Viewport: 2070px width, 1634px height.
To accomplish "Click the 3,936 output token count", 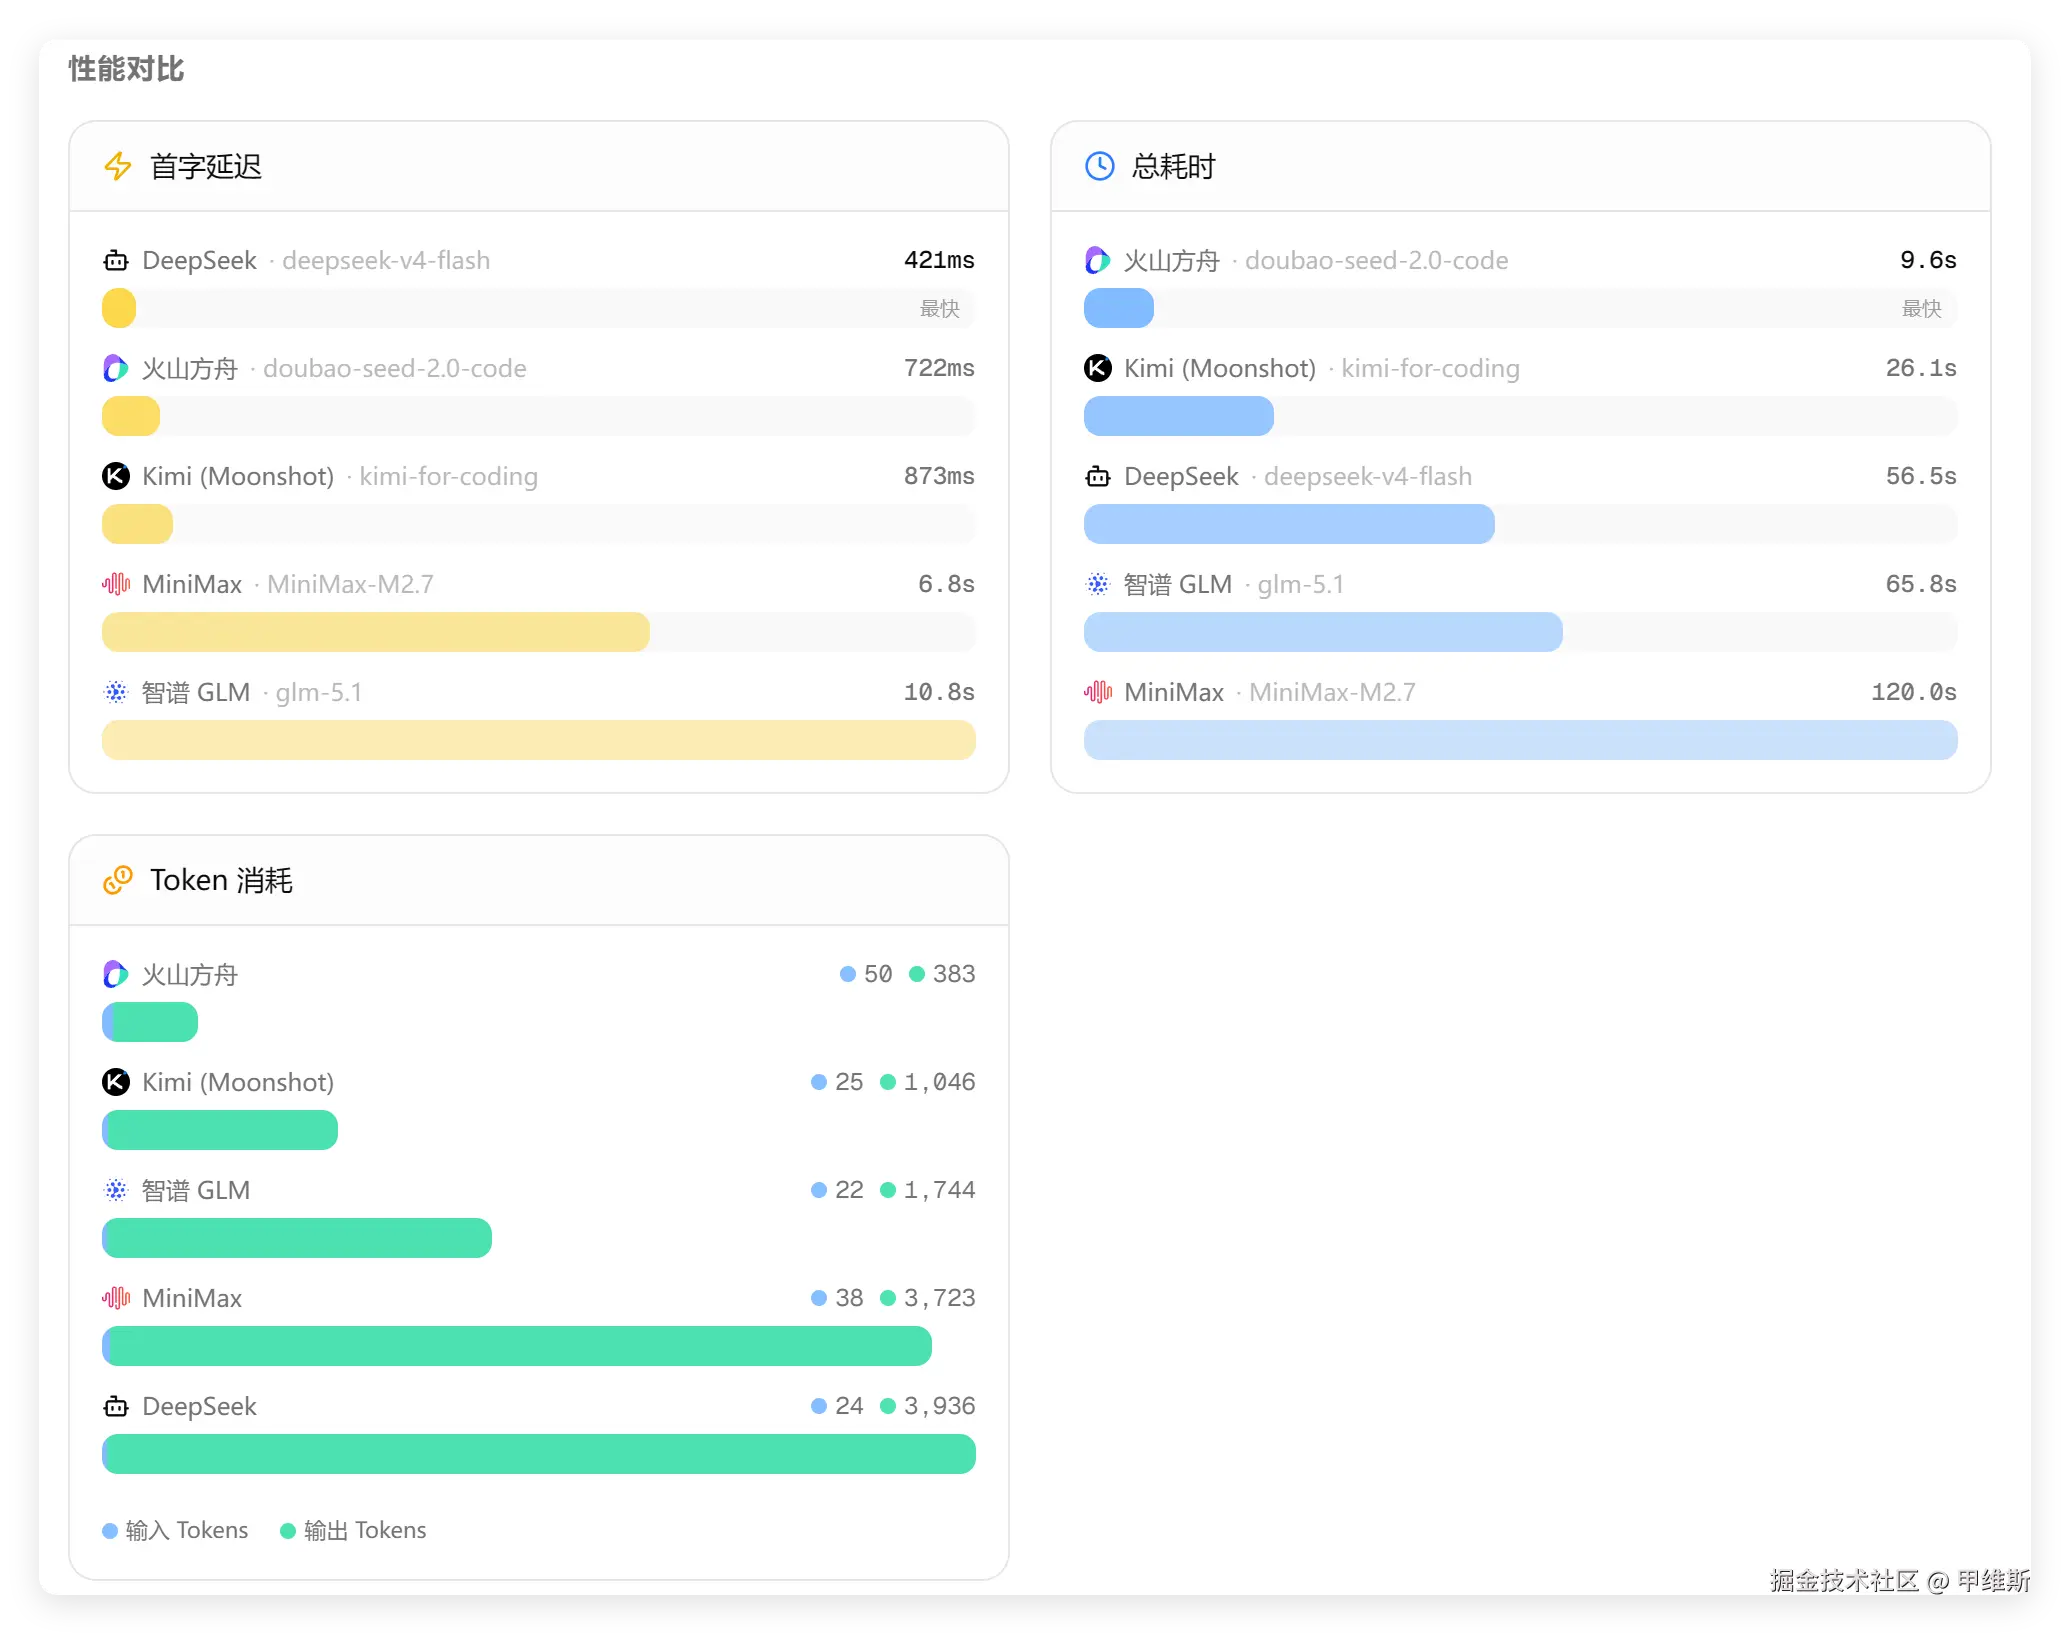I will (x=939, y=1406).
